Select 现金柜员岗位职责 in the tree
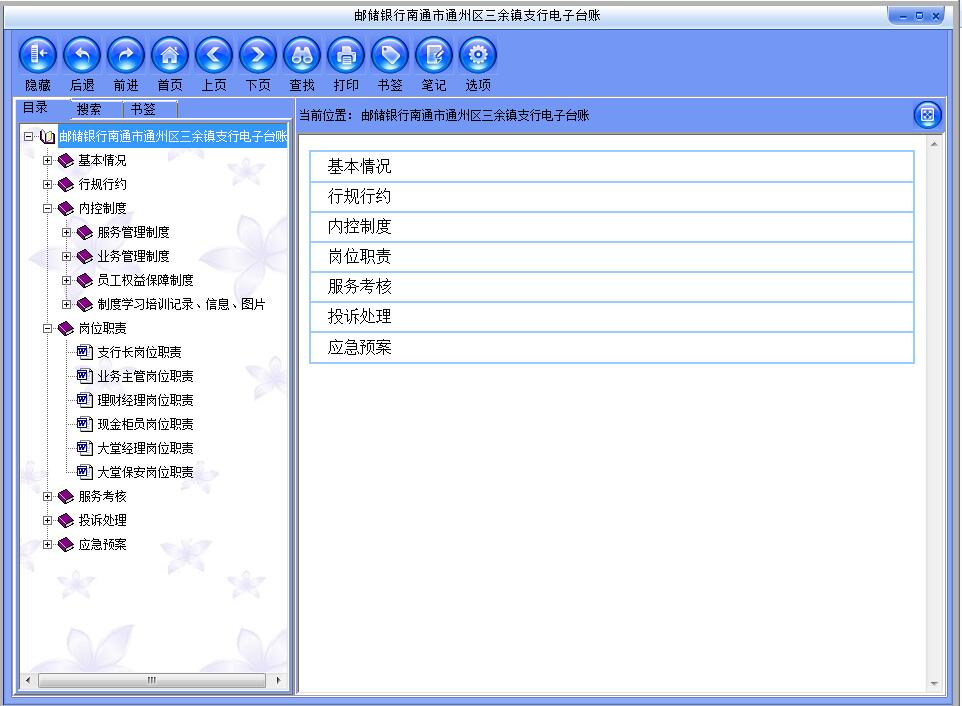The height and width of the screenshot is (706, 962). click(145, 424)
